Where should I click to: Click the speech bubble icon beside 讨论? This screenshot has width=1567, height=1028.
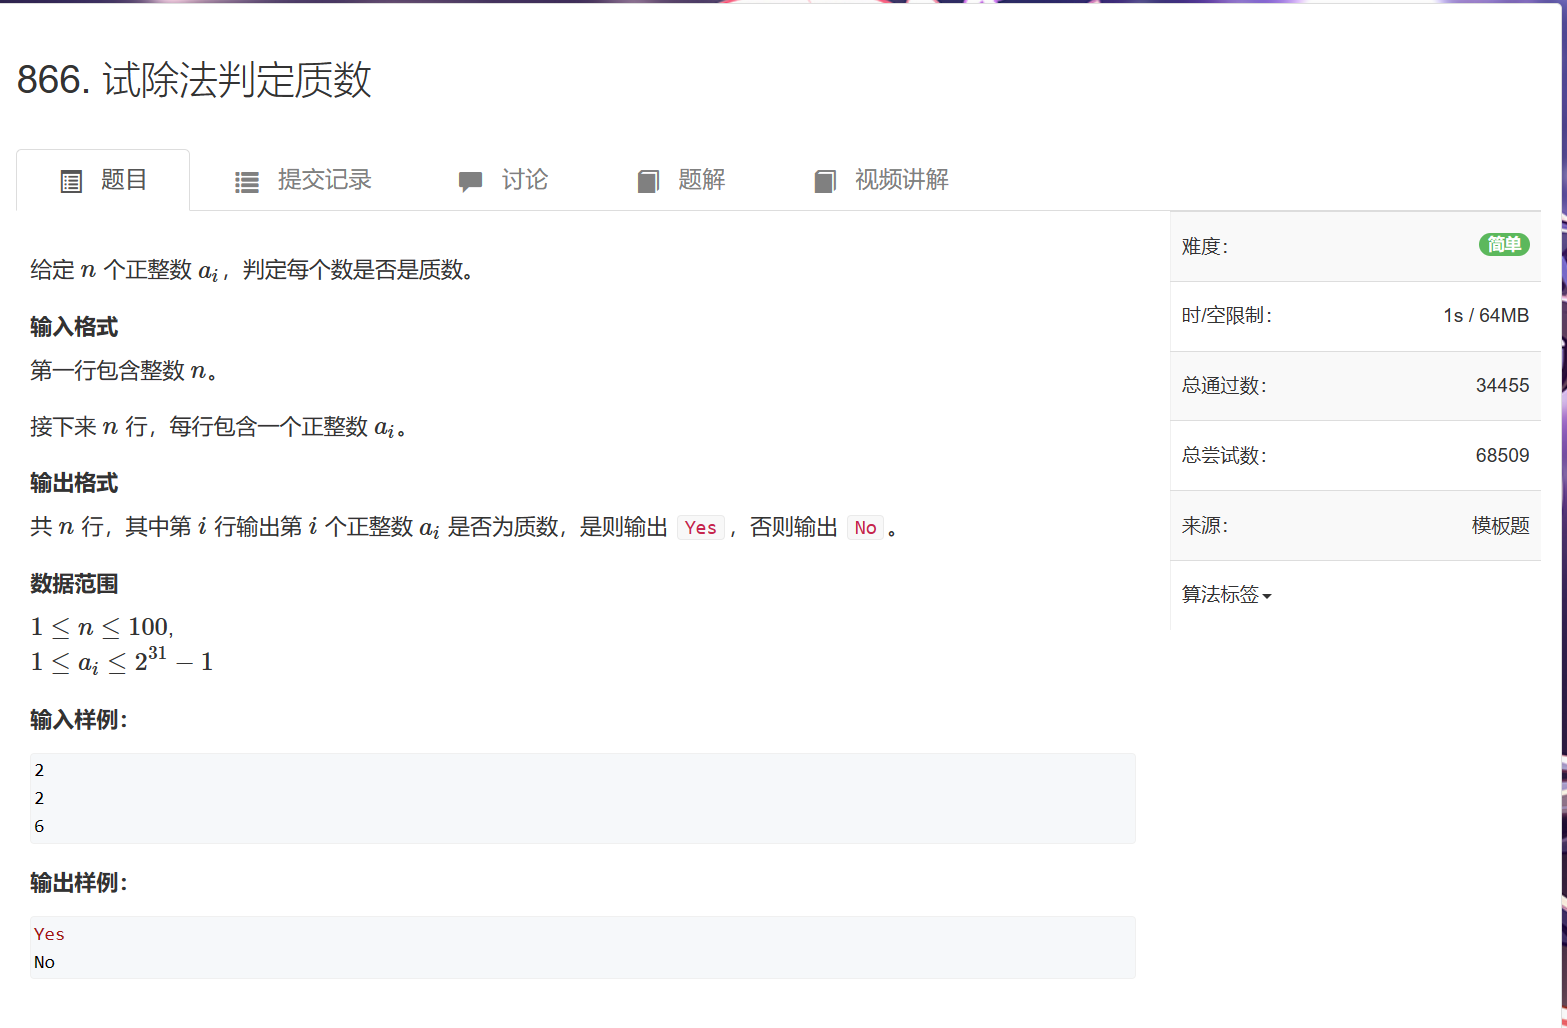coord(470,182)
